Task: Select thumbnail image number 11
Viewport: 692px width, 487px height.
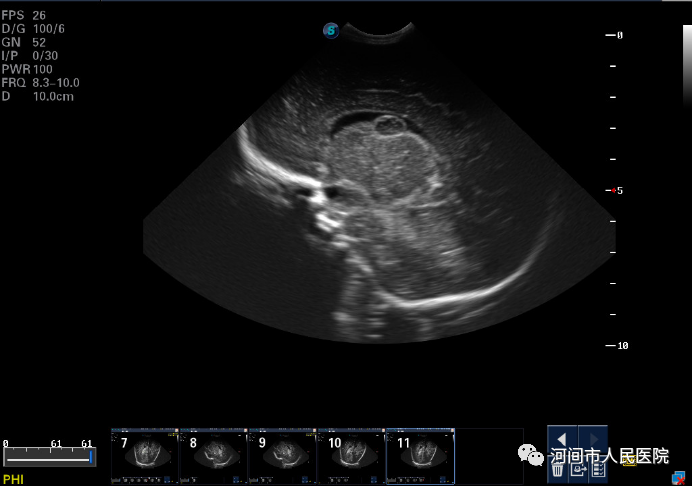Action: [x=420, y=455]
